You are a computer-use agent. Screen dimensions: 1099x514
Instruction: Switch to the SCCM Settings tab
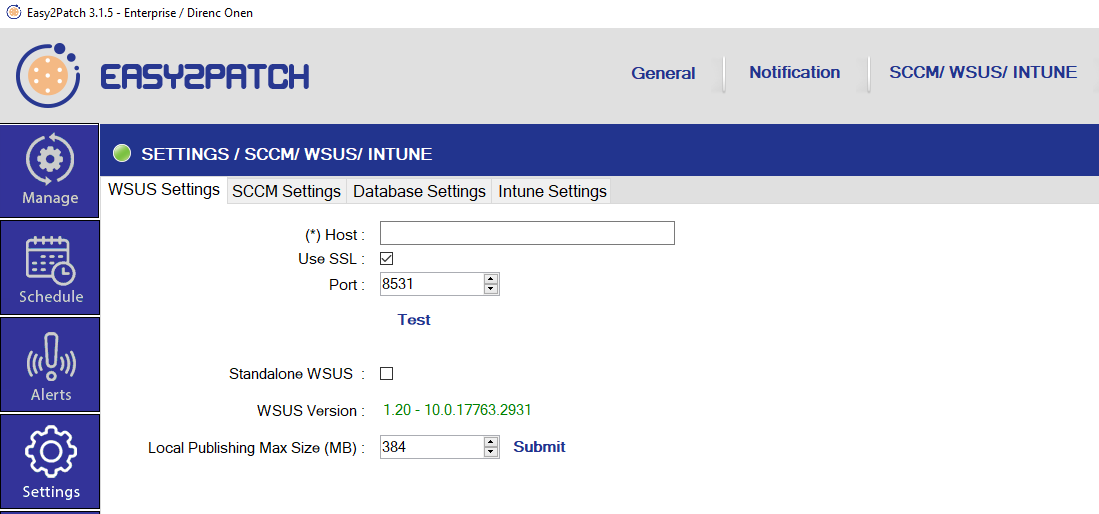pyautogui.click(x=286, y=191)
